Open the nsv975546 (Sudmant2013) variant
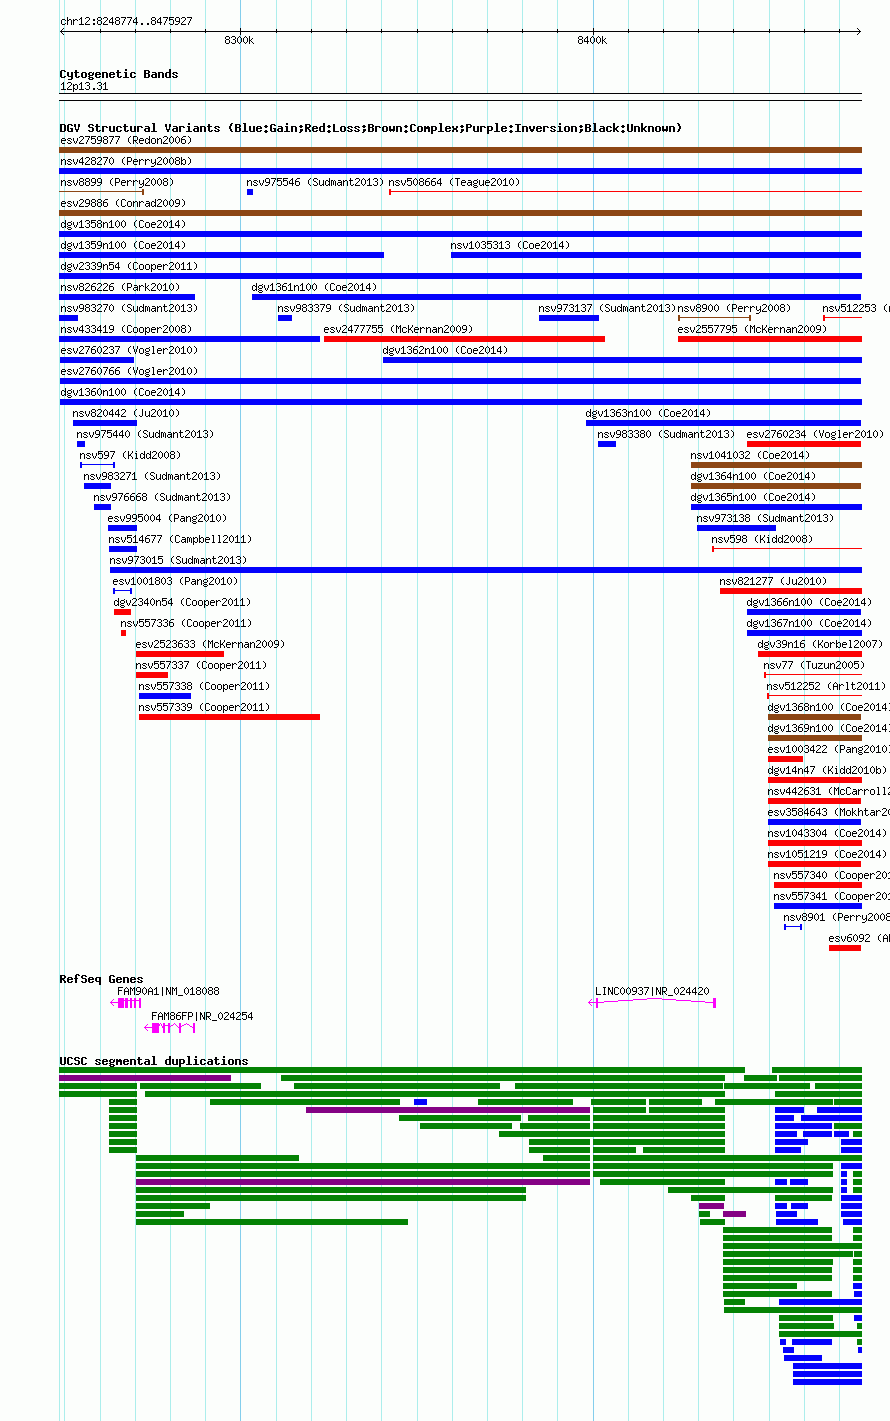The height and width of the screenshot is (1421, 890). click(x=315, y=182)
